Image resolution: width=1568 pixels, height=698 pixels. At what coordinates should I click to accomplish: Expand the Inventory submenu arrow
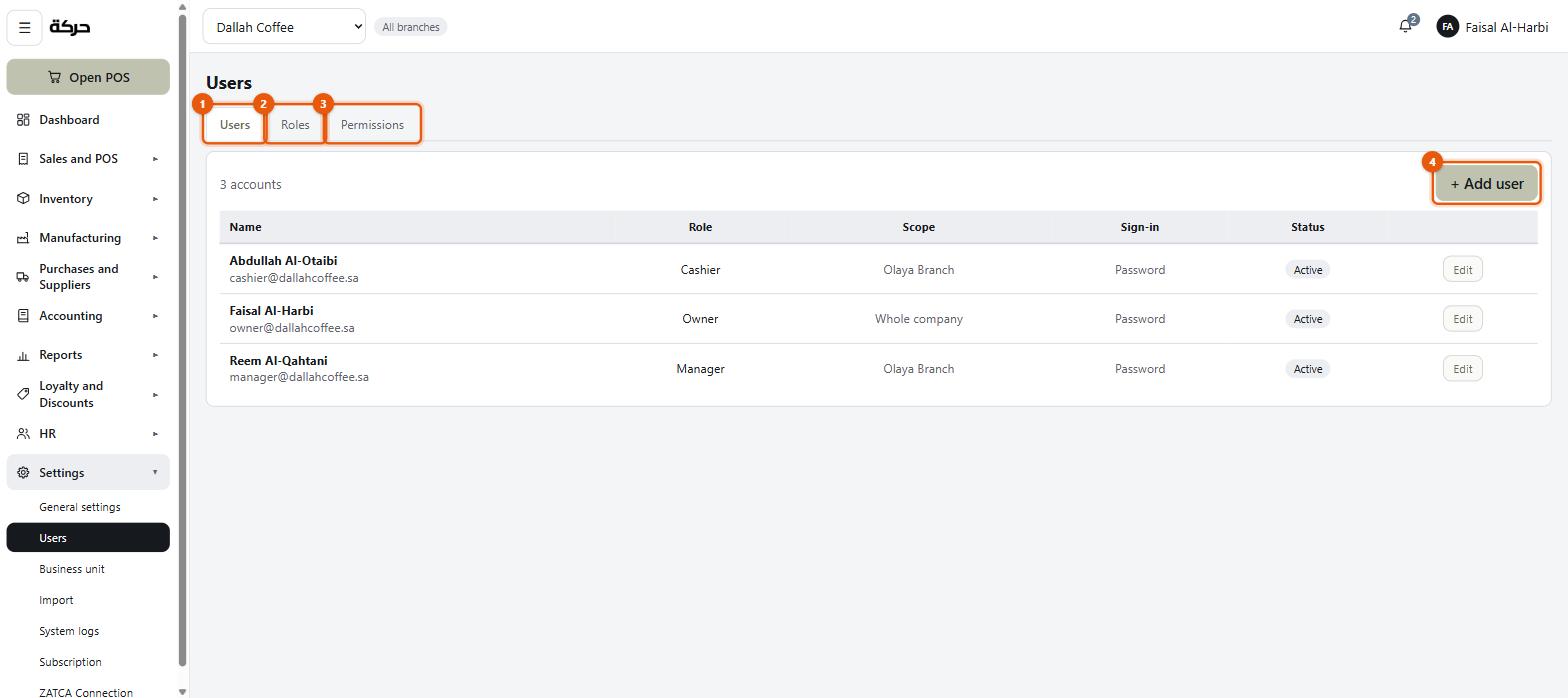[155, 199]
